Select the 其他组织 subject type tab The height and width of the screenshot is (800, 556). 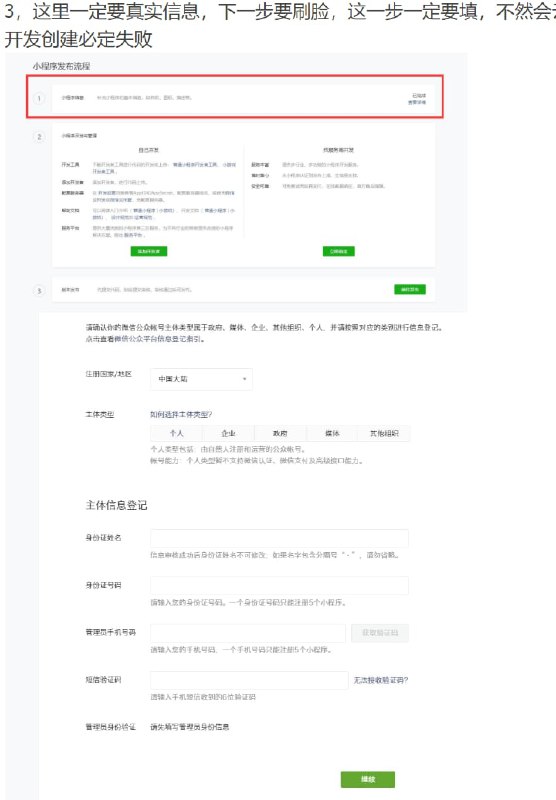(384, 433)
